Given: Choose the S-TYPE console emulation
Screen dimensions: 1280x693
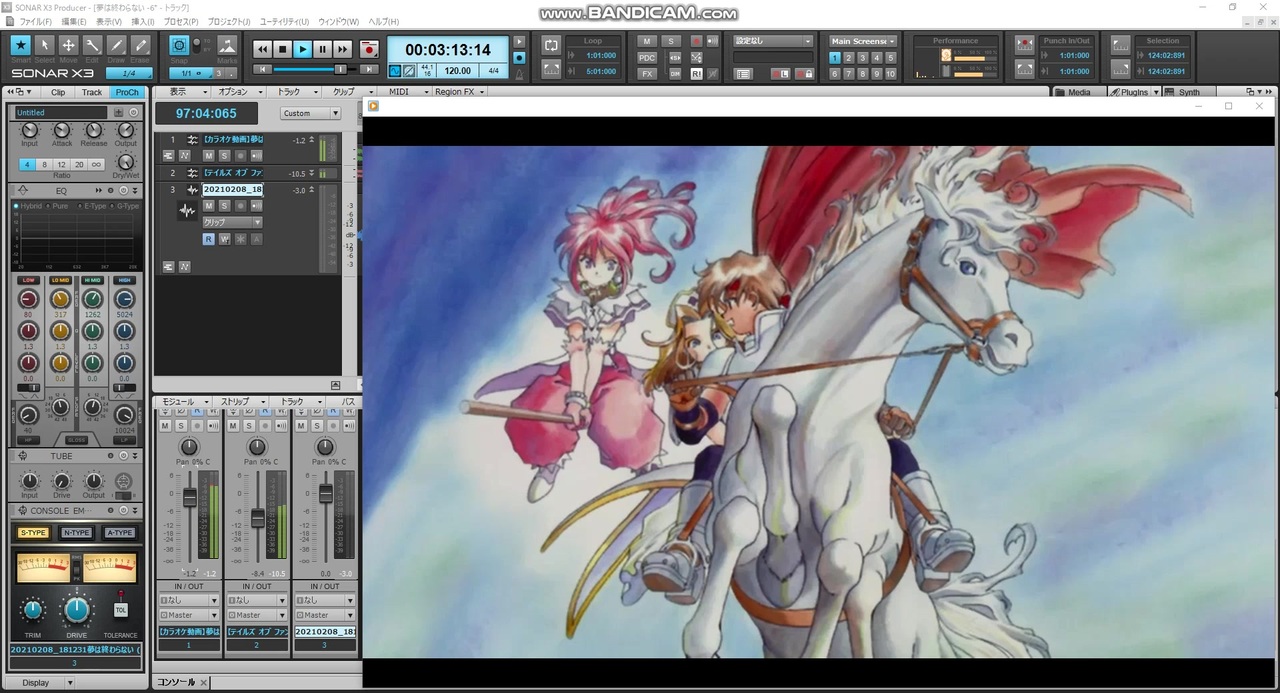Looking at the screenshot, I should click(x=33, y=533).
